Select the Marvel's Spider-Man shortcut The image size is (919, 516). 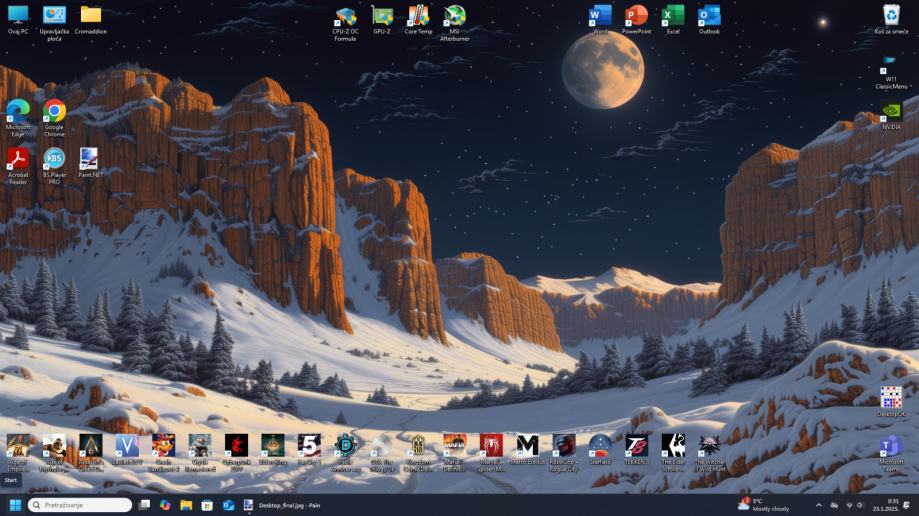point(491,453)
